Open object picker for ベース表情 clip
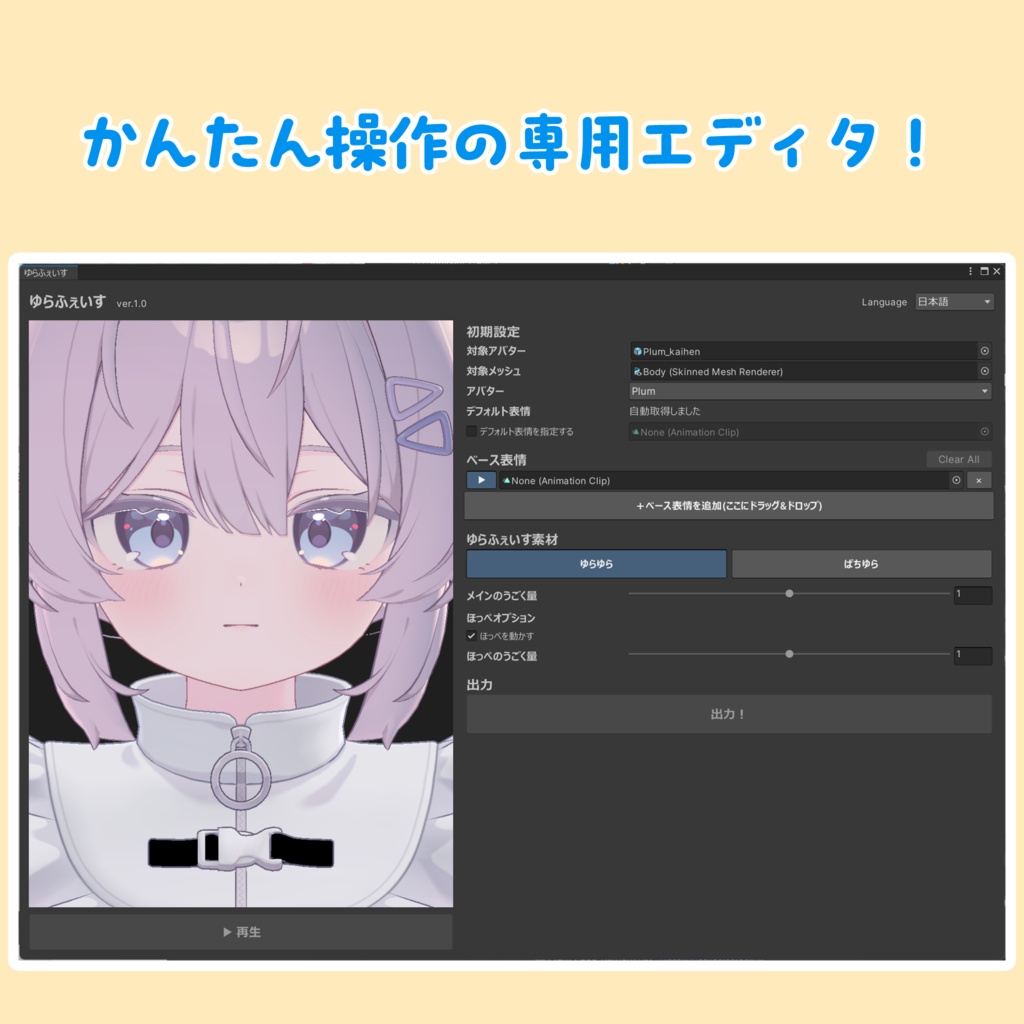 click(x=956, y=480)
